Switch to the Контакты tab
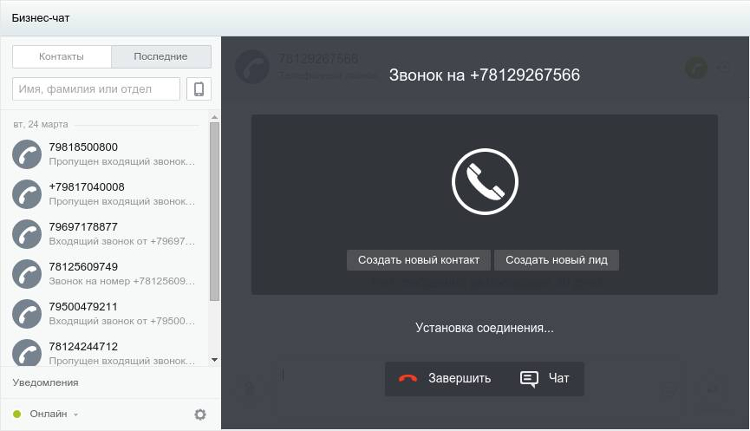Screen dimensions: 750x431 (62, 56)
